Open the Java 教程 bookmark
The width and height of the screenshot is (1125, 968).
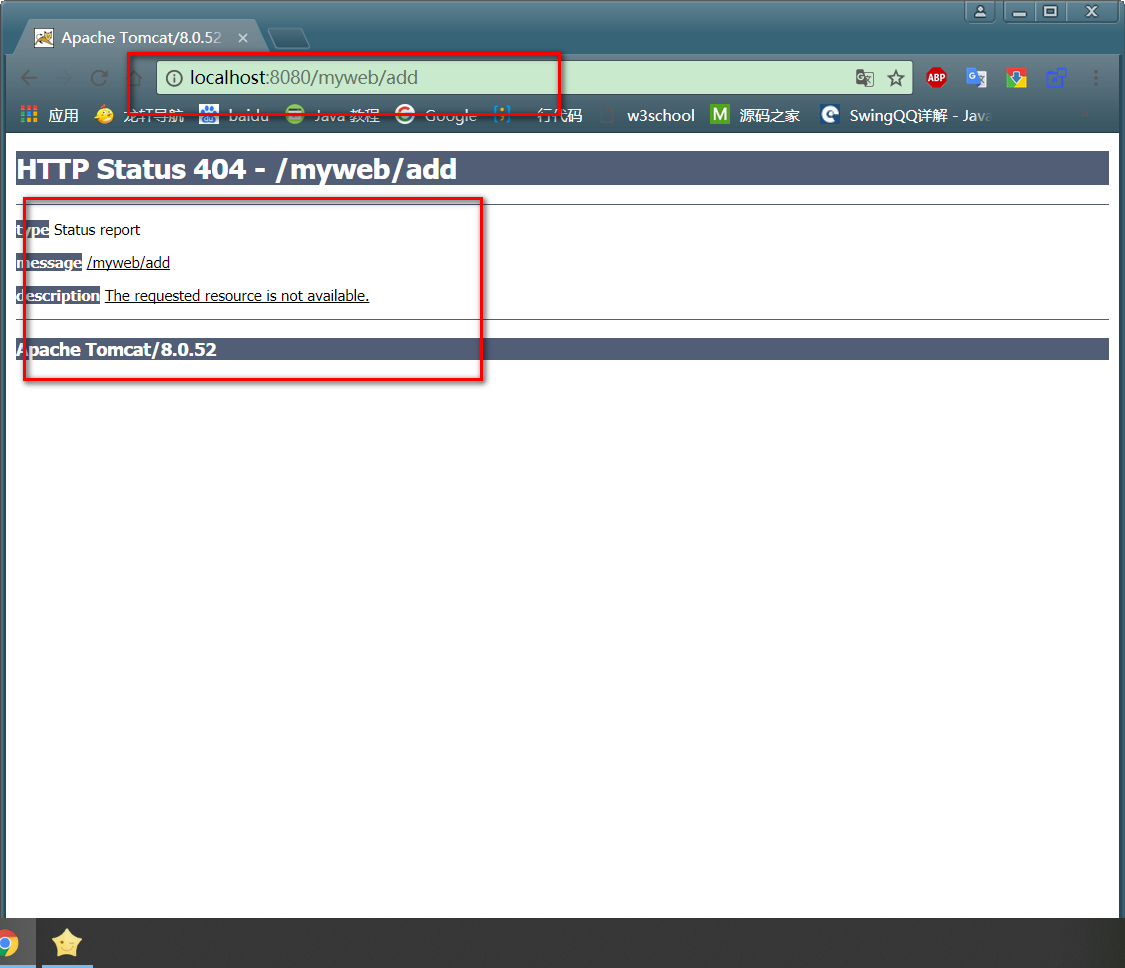point(333,115)
